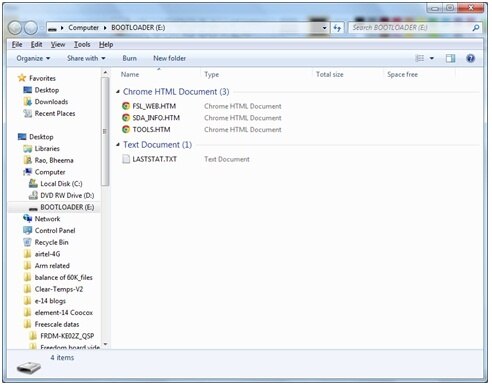
Task: Click the Local Disk (C:) drive icon
Action: coord(33,183)
